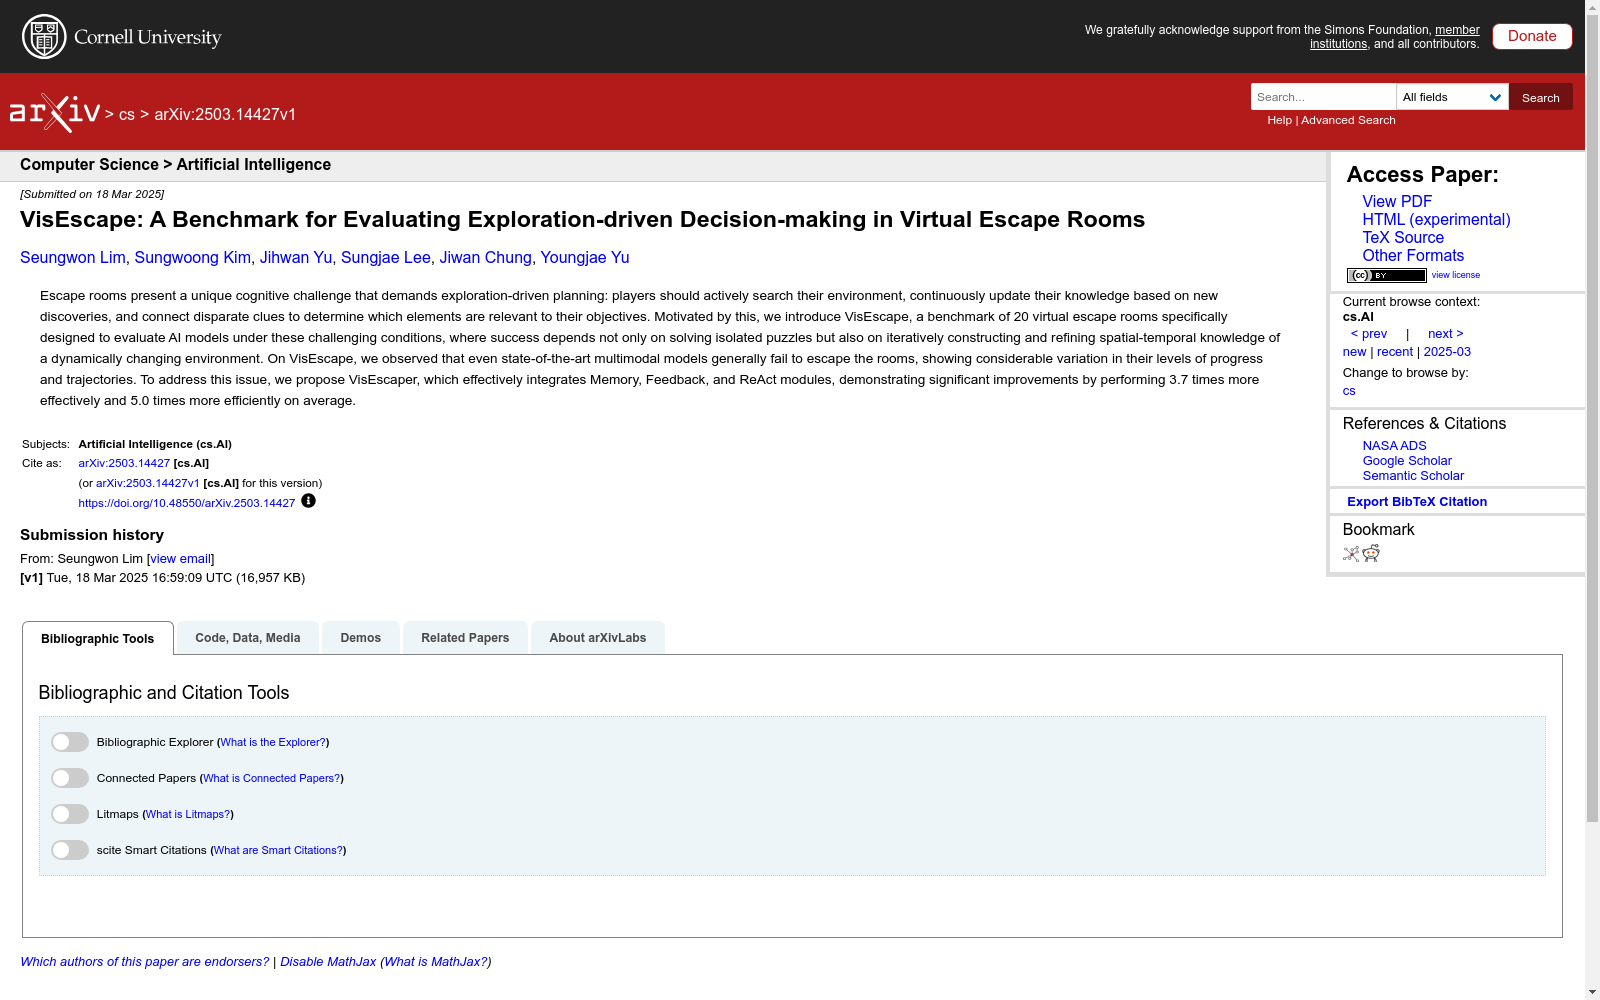Open Other Formats link
The width and height of the screenshot is (1600, 1000).
(x=1413, y=256)
